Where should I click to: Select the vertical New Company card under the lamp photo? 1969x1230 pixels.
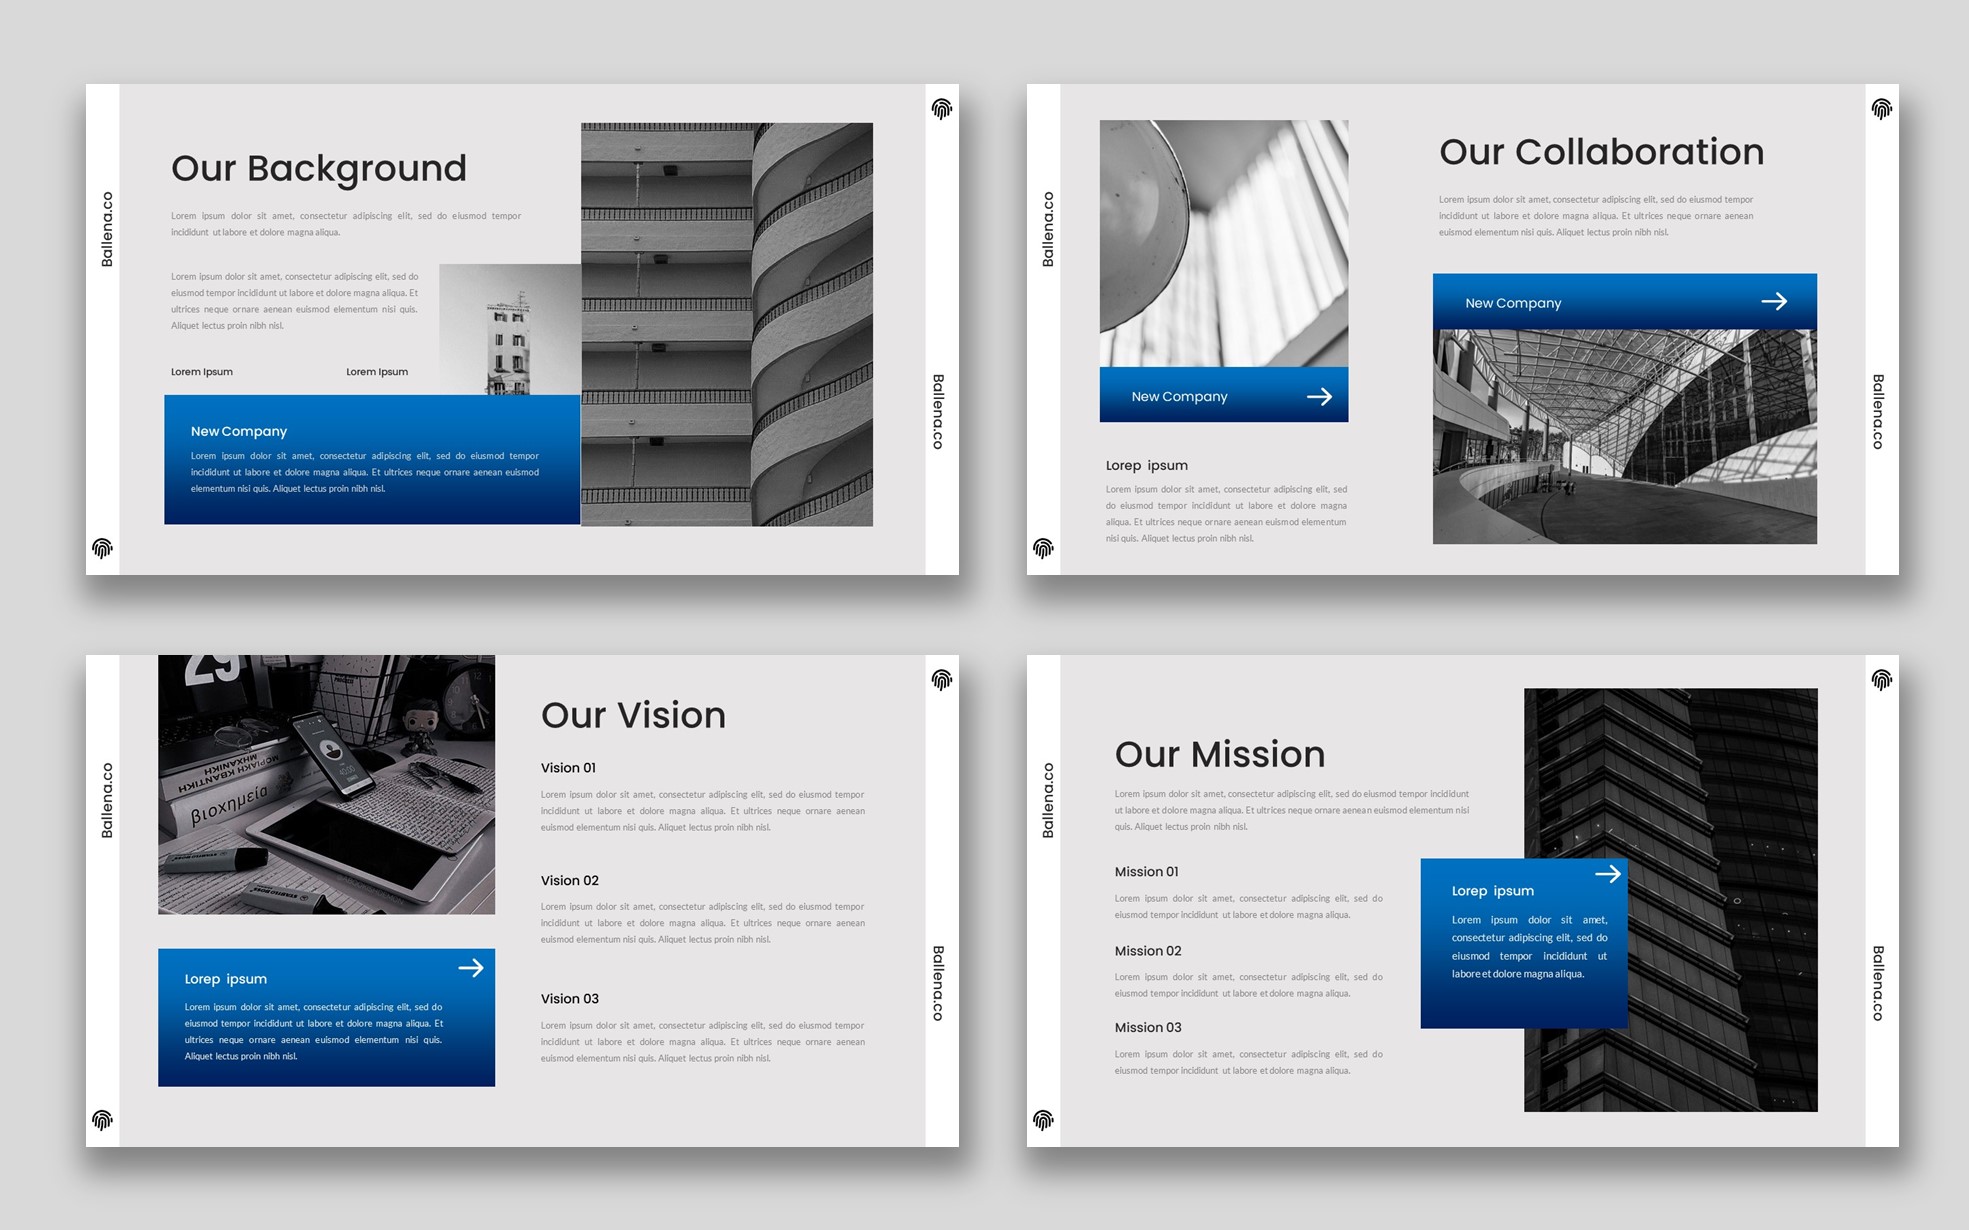coord(1223,396)
